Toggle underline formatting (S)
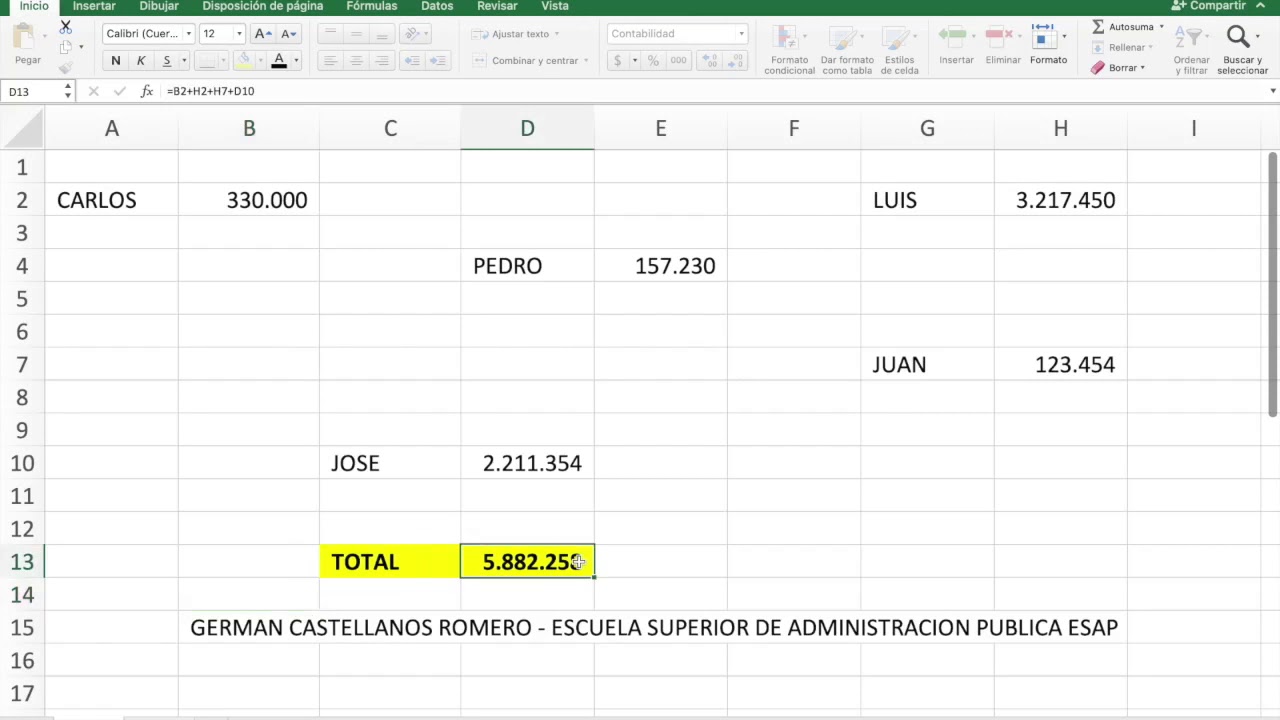 pyautogui.click(x=166, y=61)
